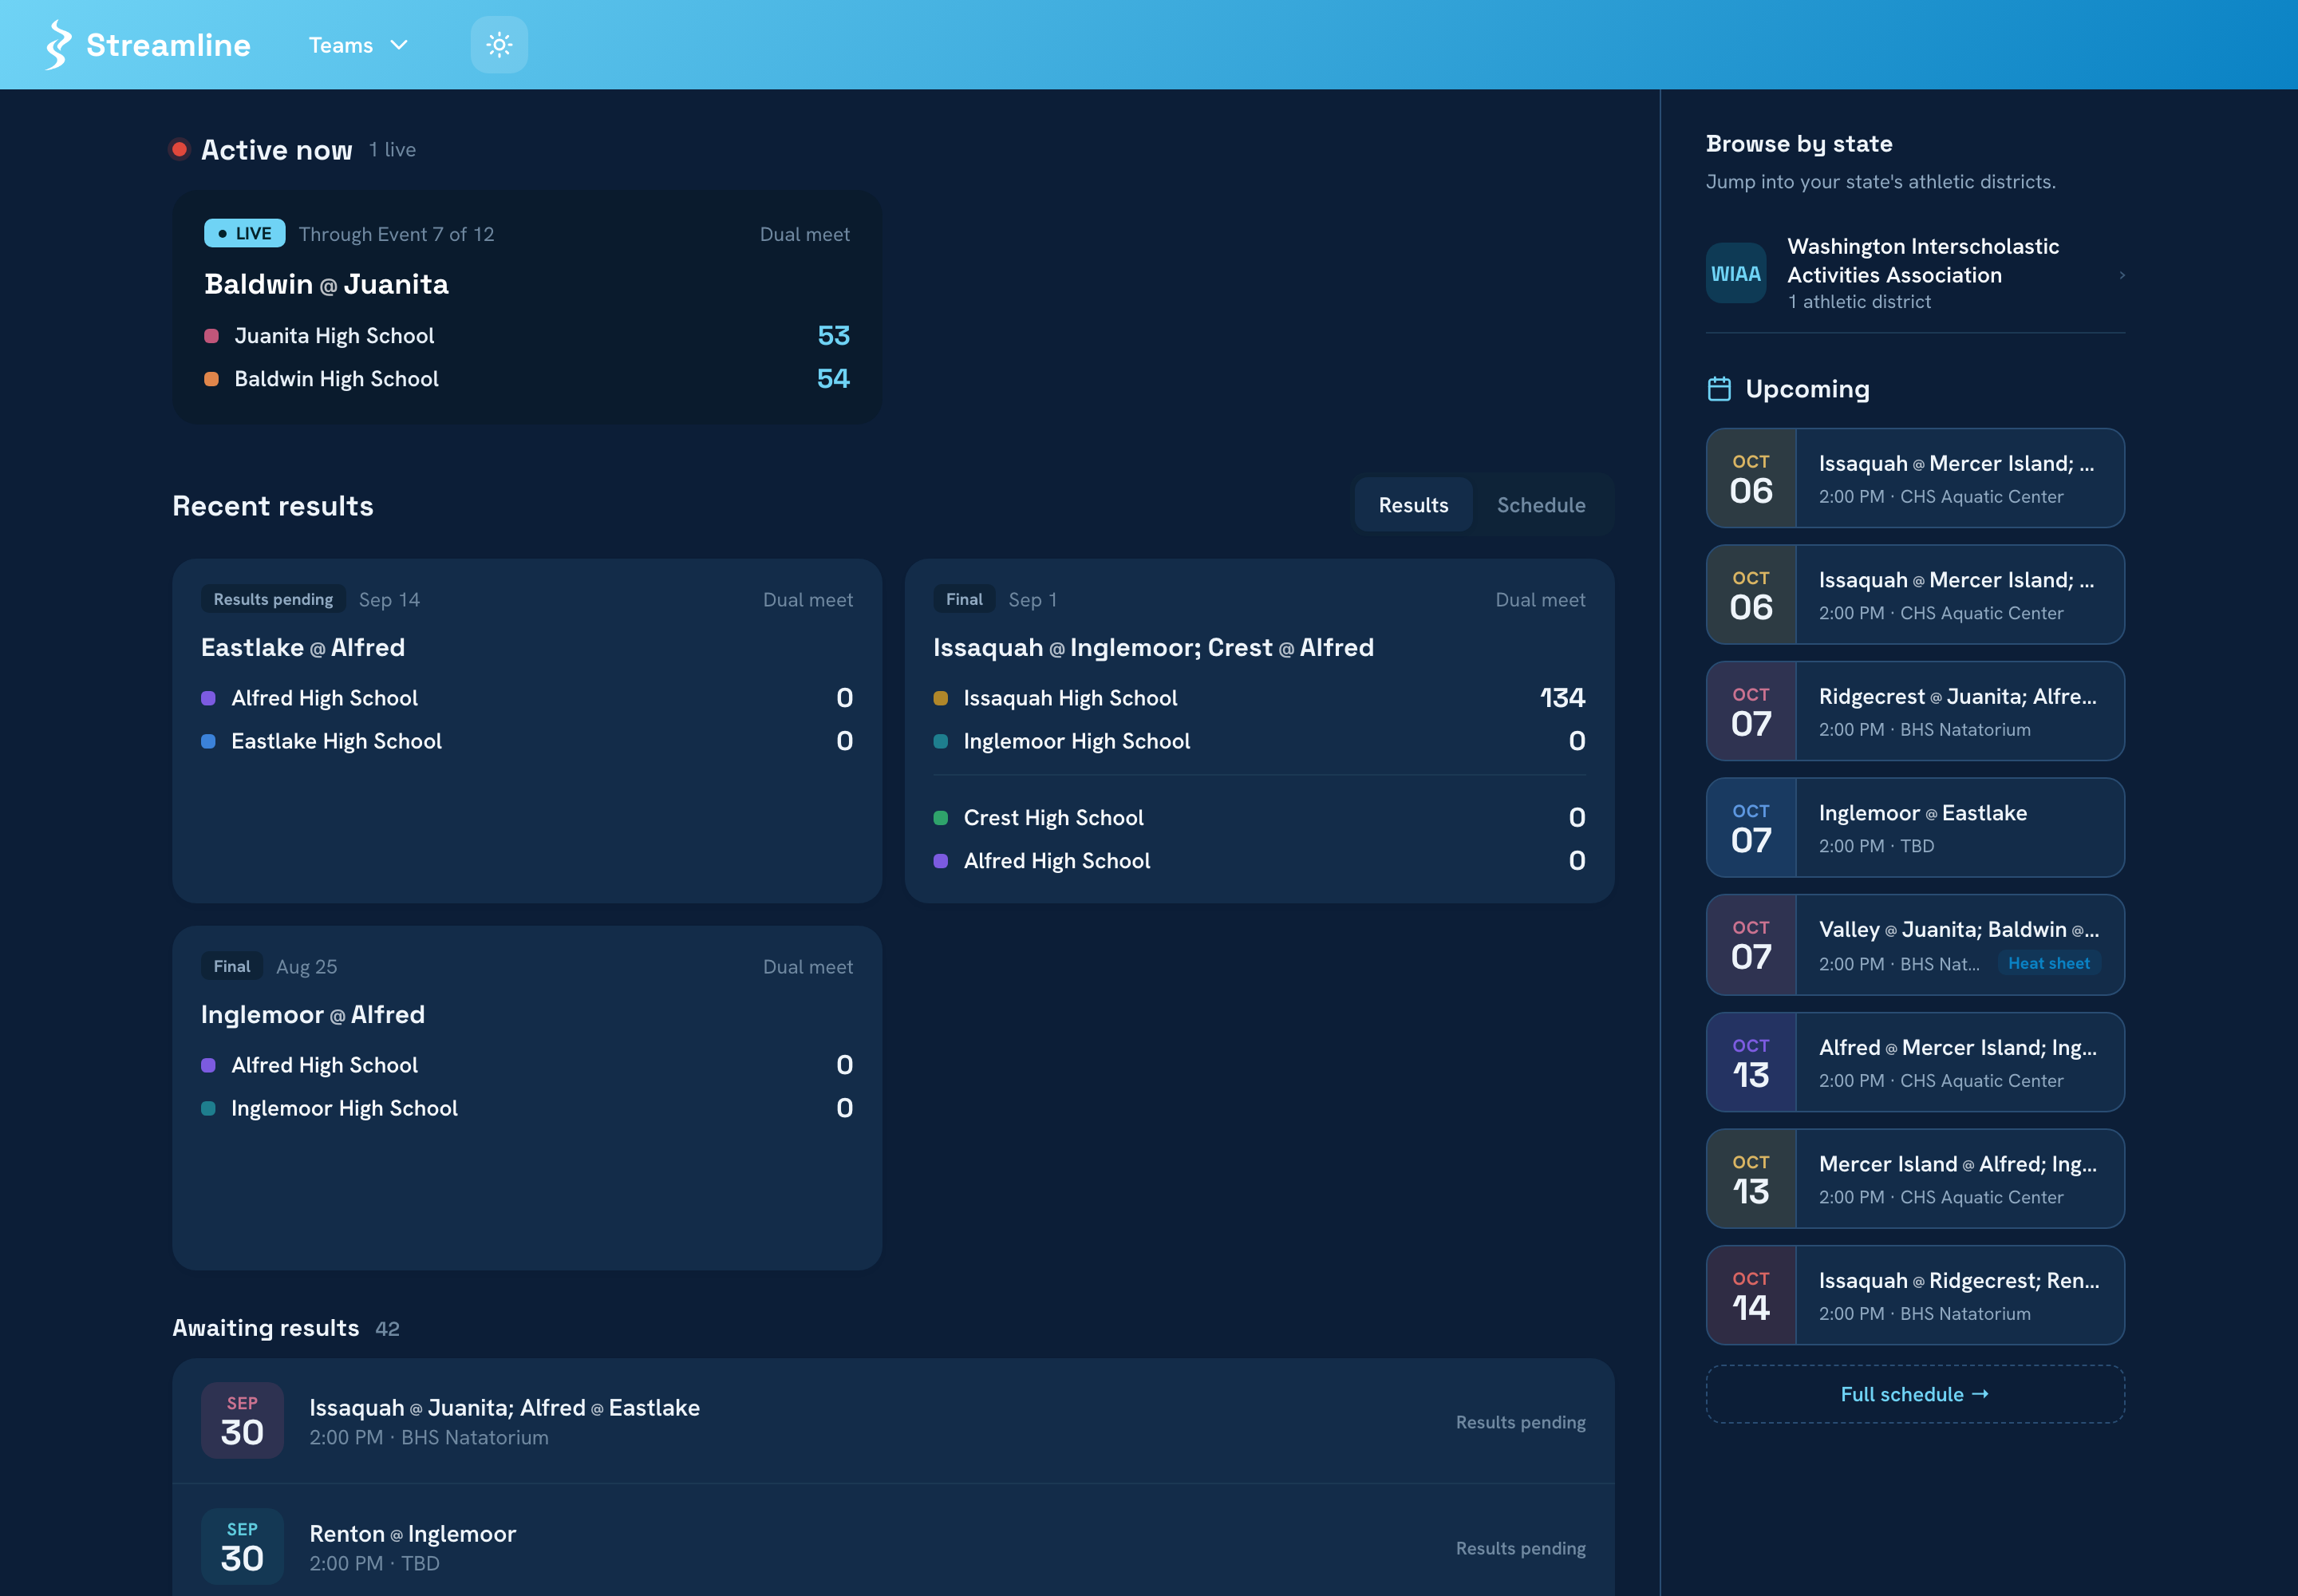The height and width of the screenshot is (1596, 2298).
Task: Open upcoming Valley @ Juanita; Baldwin meet
Action: pos(1915,945)
